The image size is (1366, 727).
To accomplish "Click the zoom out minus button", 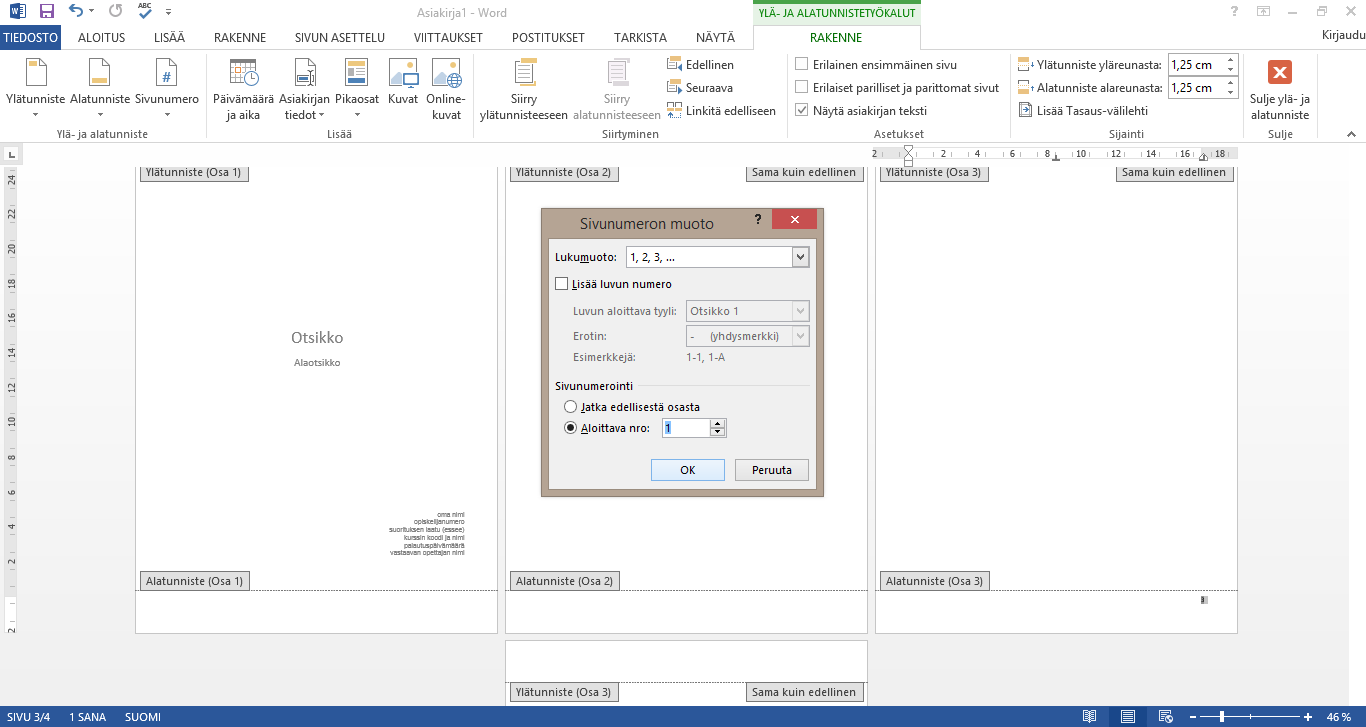I will pos(1195,717).
